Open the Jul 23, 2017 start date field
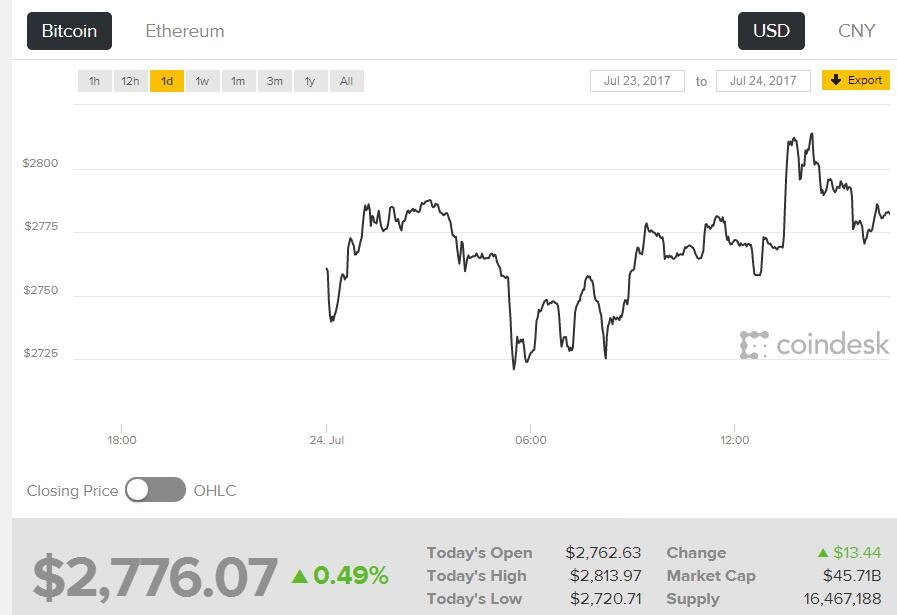The height and width of the screenshot is (615, 897). [x=637, y=81]
